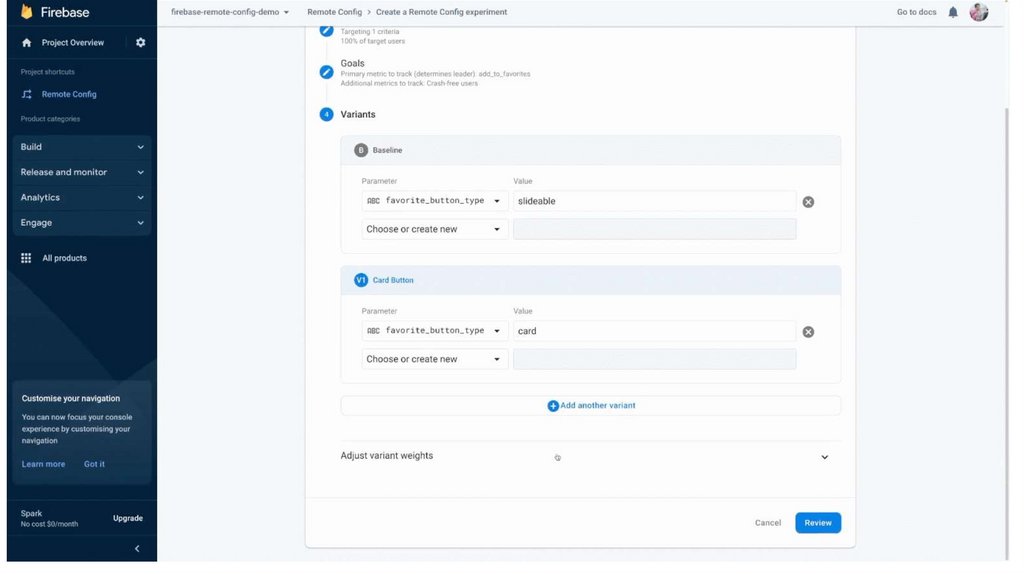Open the user account avatar

coord(979,12)
